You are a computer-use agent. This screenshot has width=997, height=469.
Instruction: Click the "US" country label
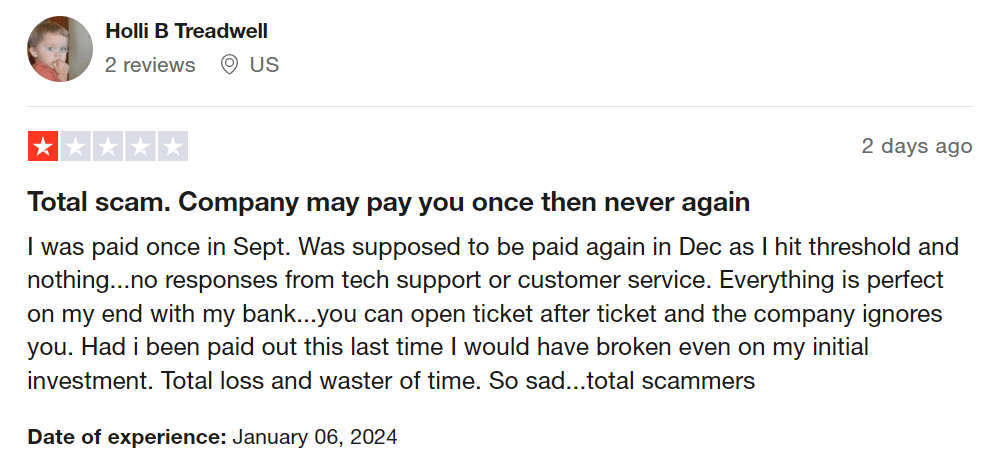(x=264, y=65)
